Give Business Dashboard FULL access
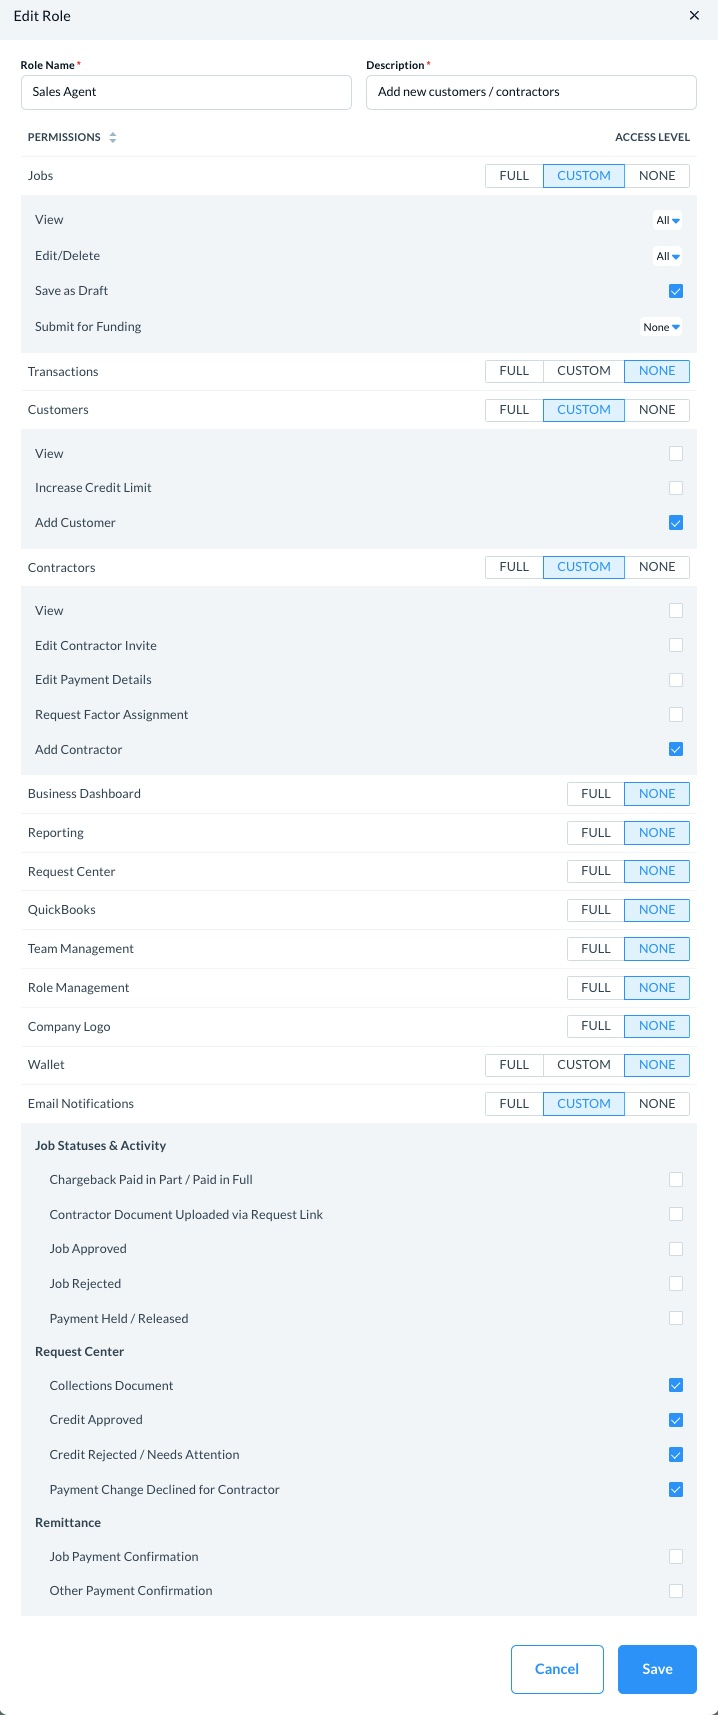This screenshot has width=718, height=1715. [x=596, y=794]
